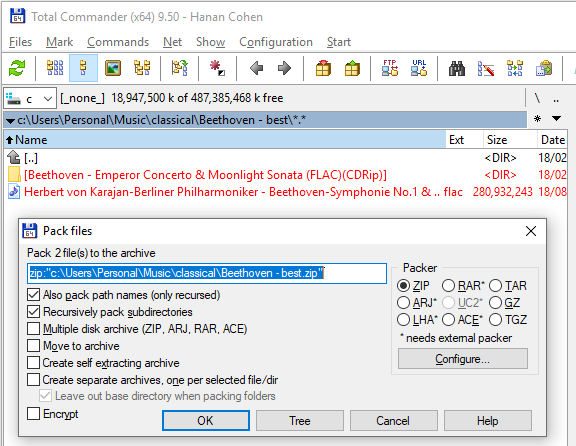Toggle the Encrypt checkbox
Screen dimensions: 576x446
33,413
